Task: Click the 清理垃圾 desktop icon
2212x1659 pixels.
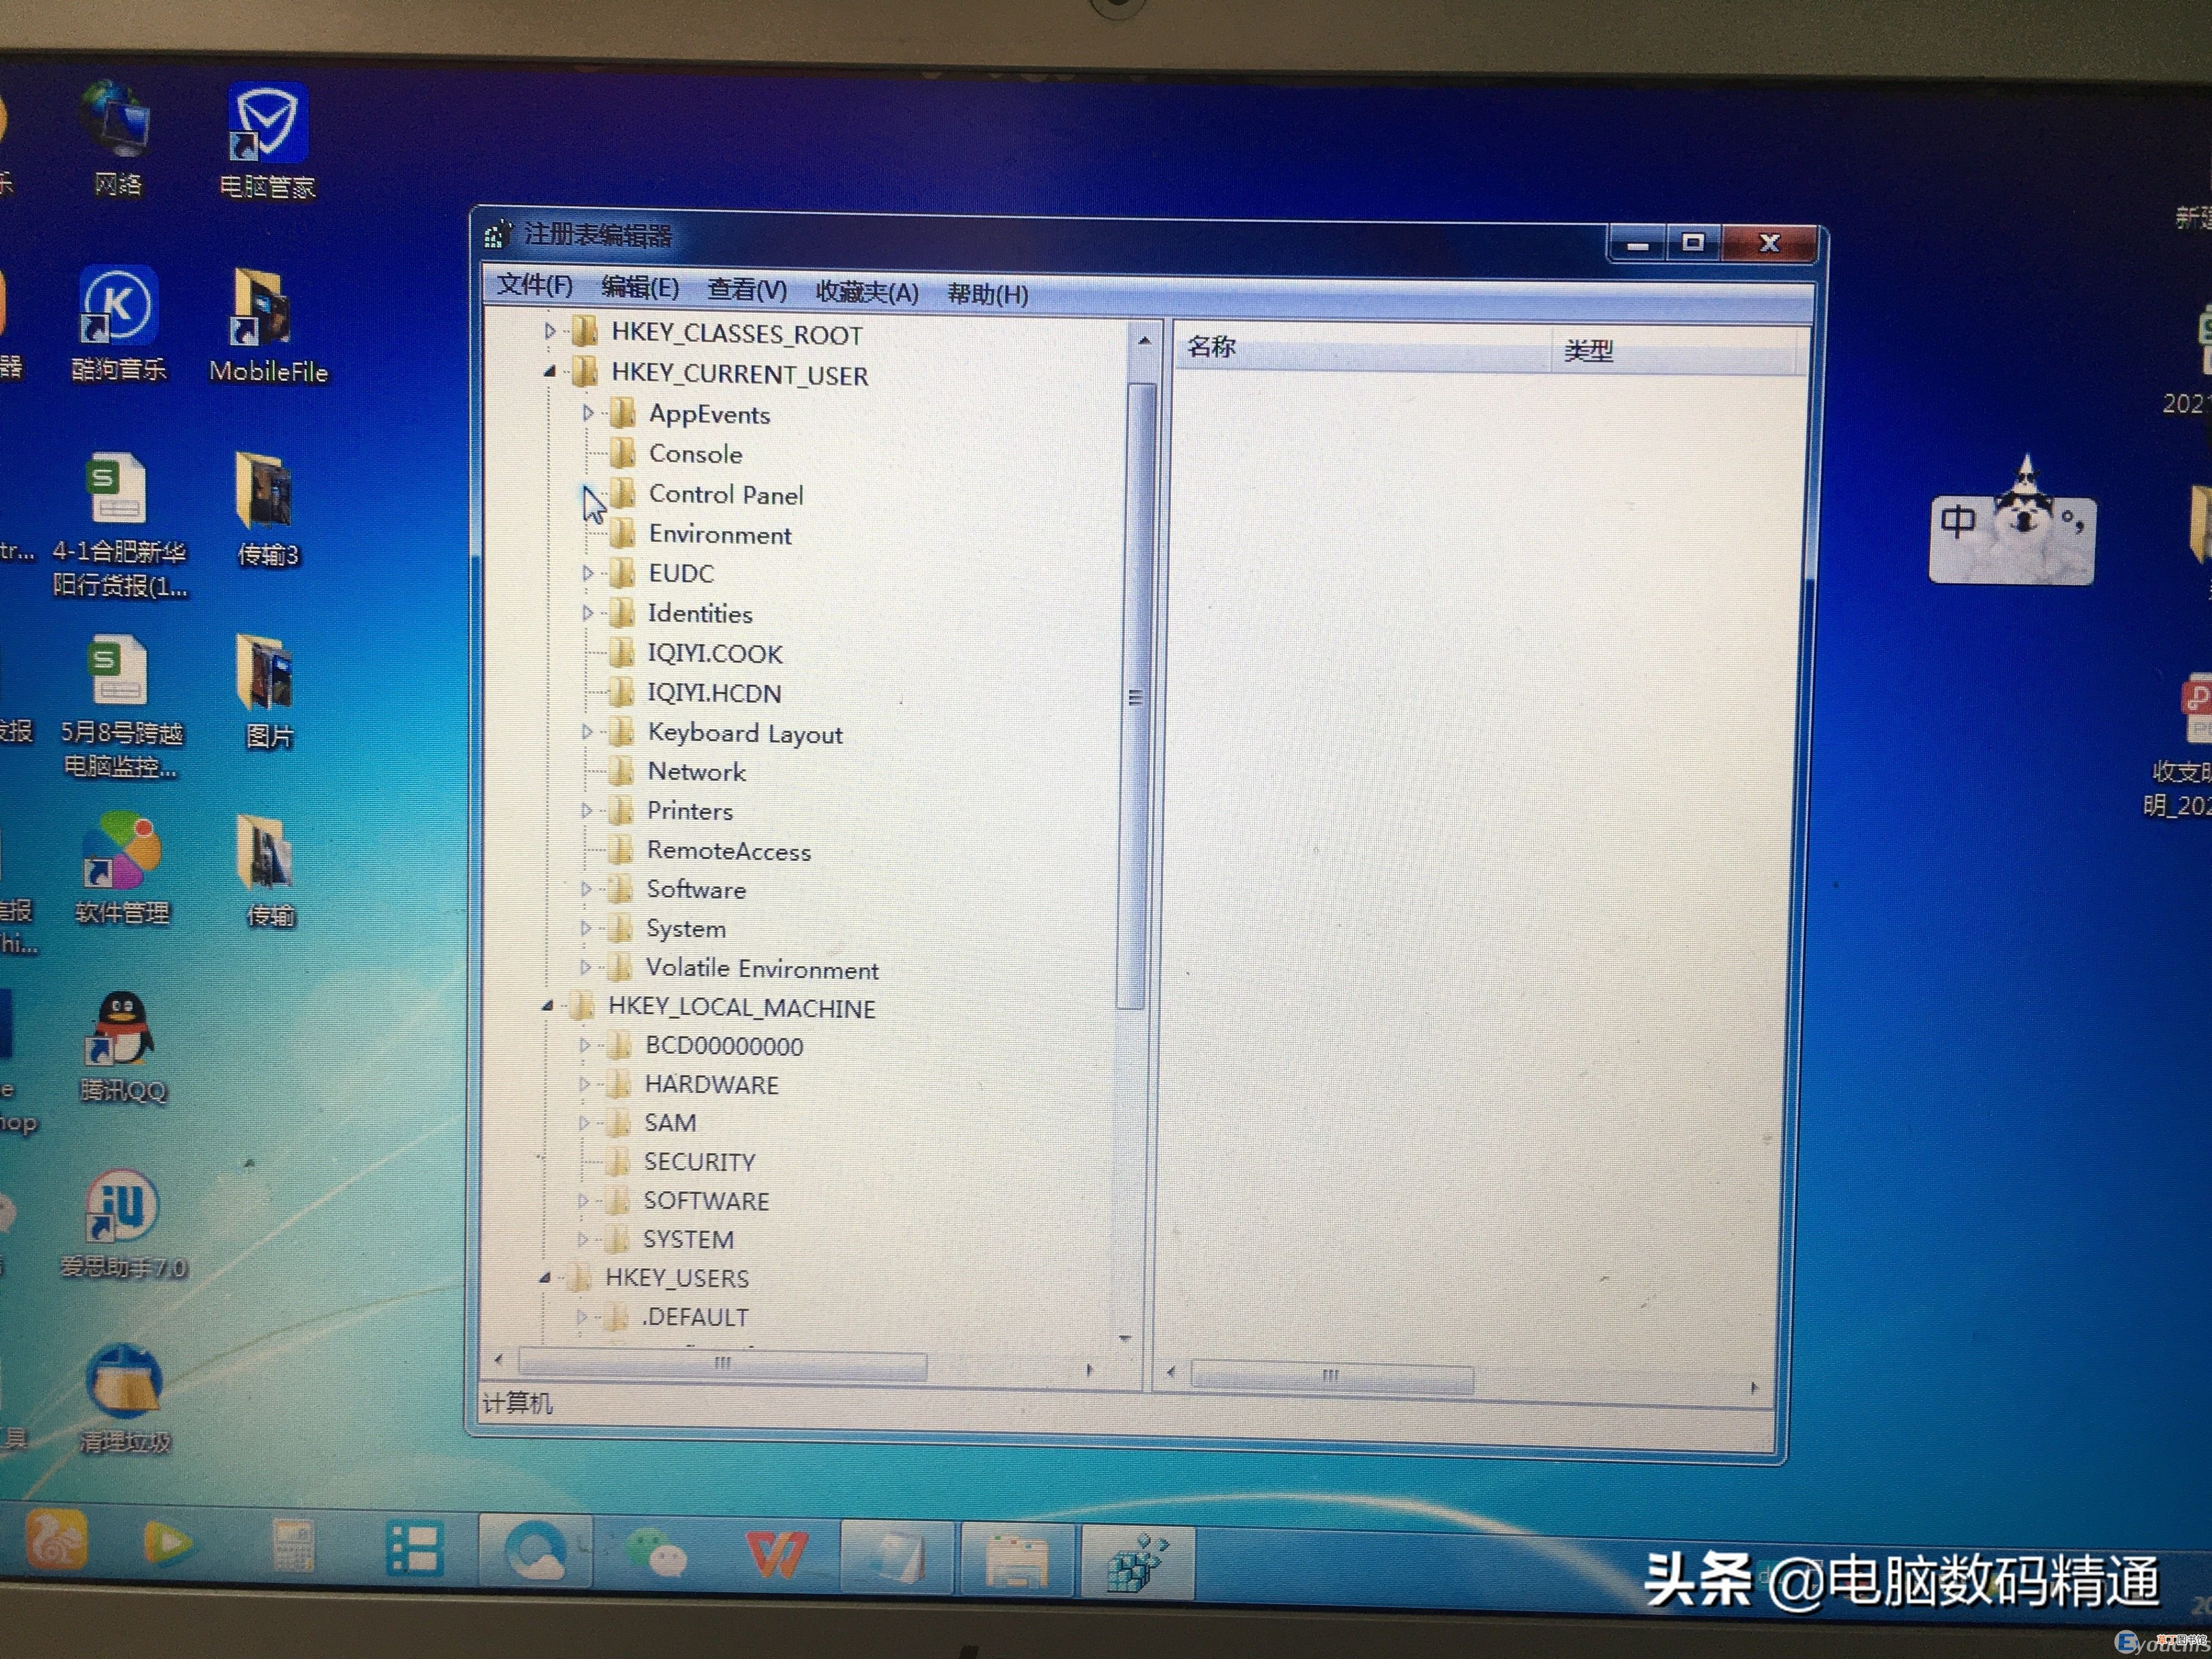Action: tap(124, 1399)
